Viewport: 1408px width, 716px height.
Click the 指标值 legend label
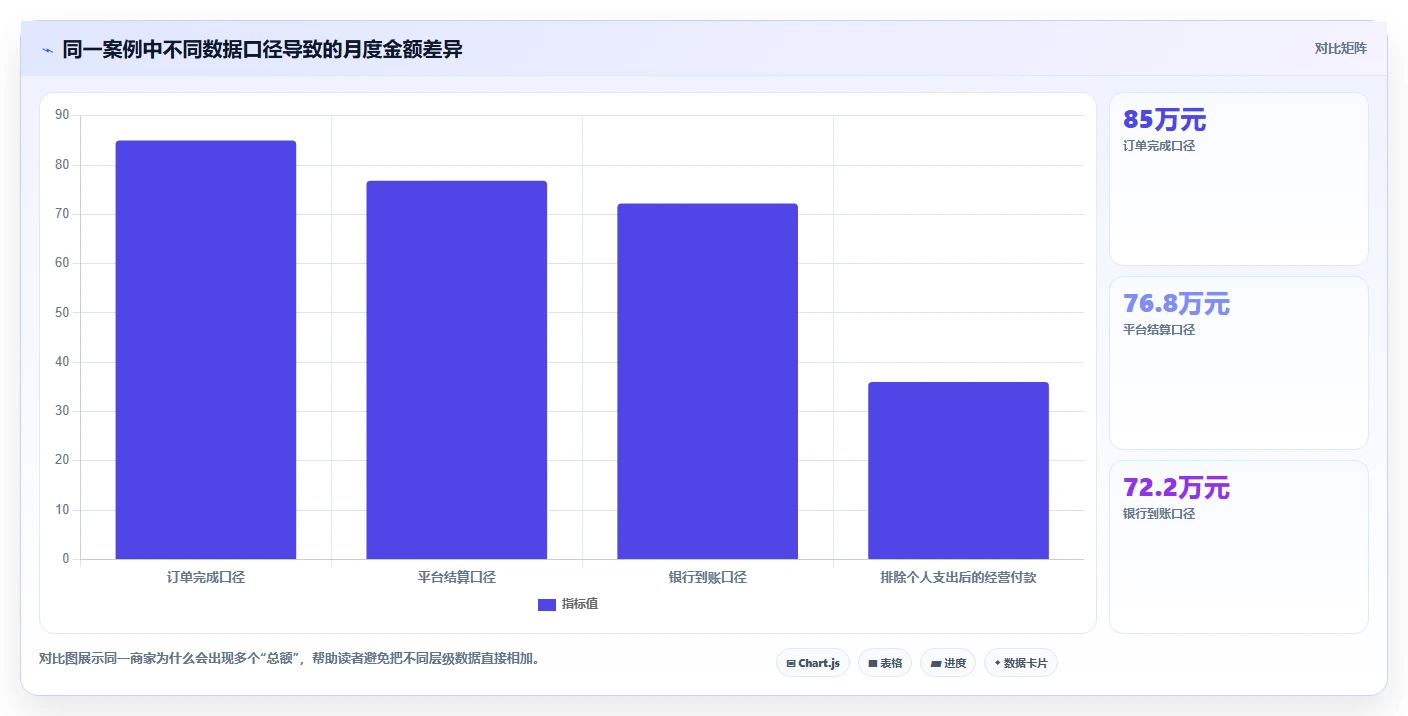[580, 604]
